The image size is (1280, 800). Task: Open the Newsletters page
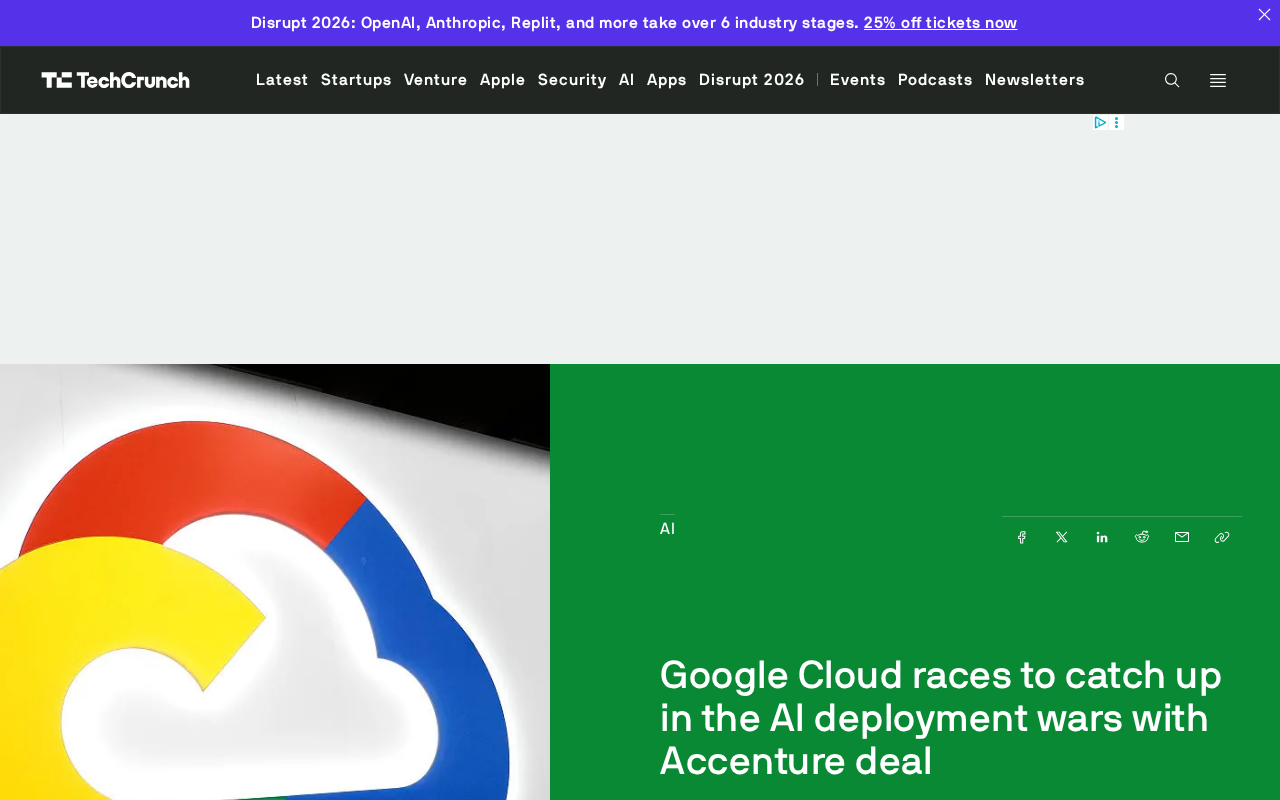(x=1035, y=80)
